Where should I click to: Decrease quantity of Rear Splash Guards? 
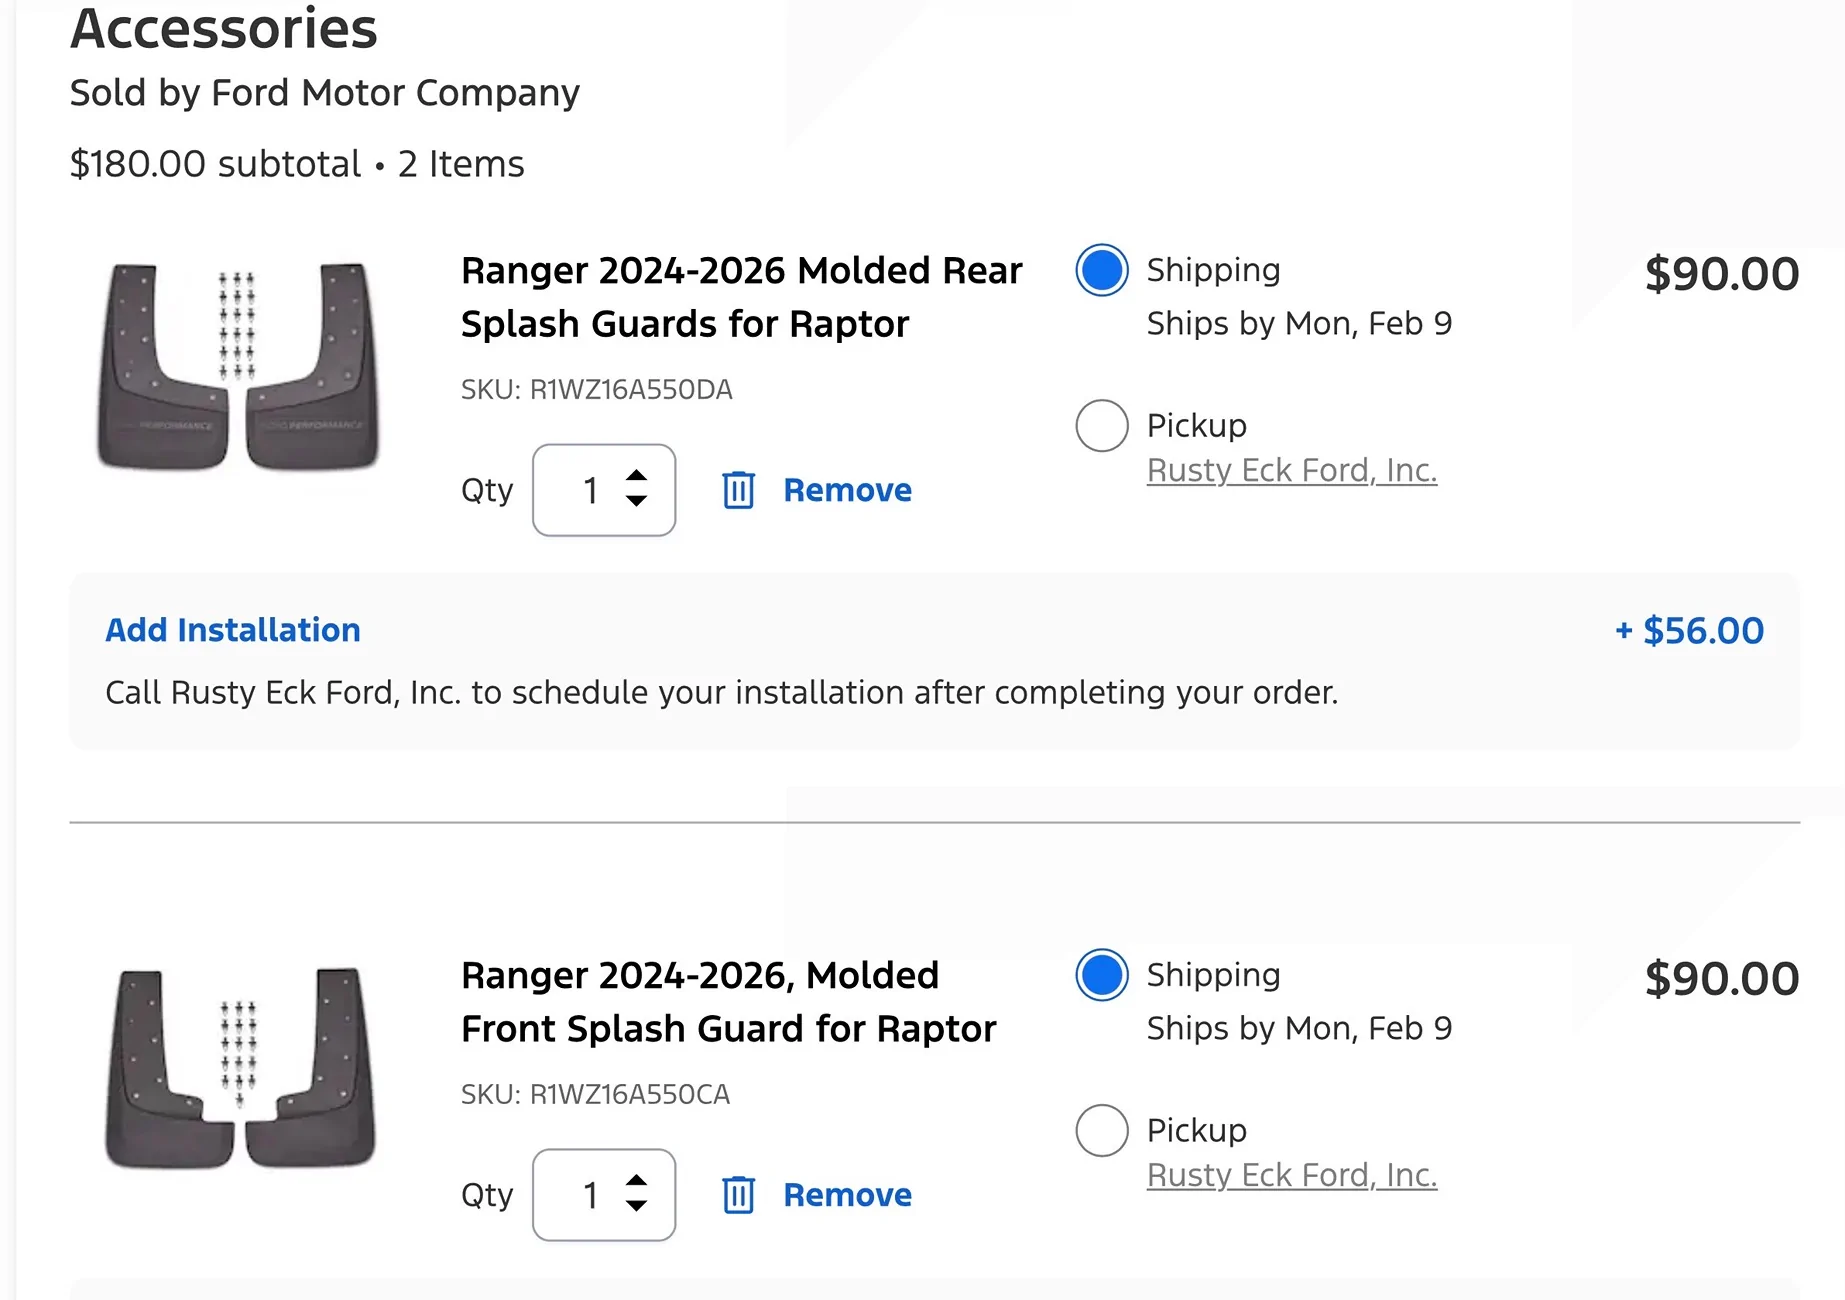pyautogui.click(x=636, y=502)
